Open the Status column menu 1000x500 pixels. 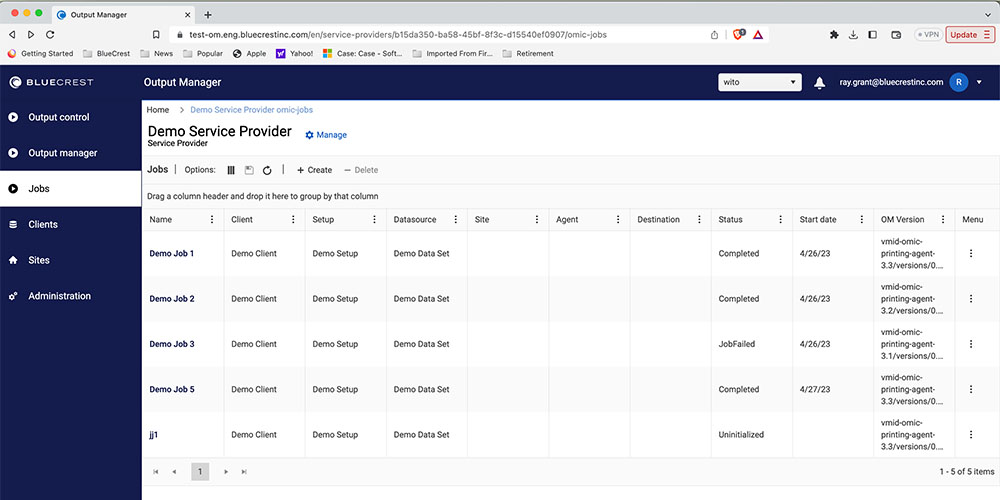click(x=781, y=219)
